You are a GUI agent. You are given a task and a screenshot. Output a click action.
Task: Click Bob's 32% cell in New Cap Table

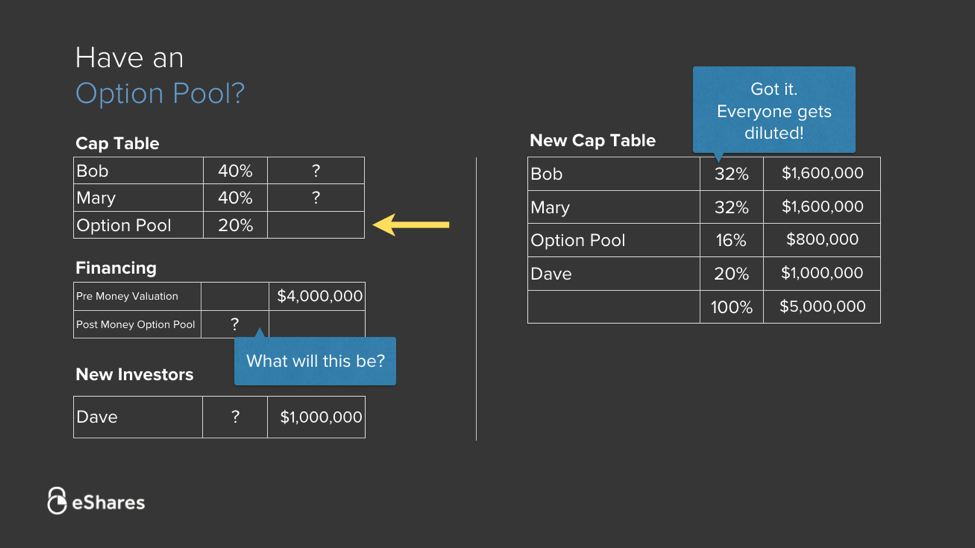pos(731,174)
